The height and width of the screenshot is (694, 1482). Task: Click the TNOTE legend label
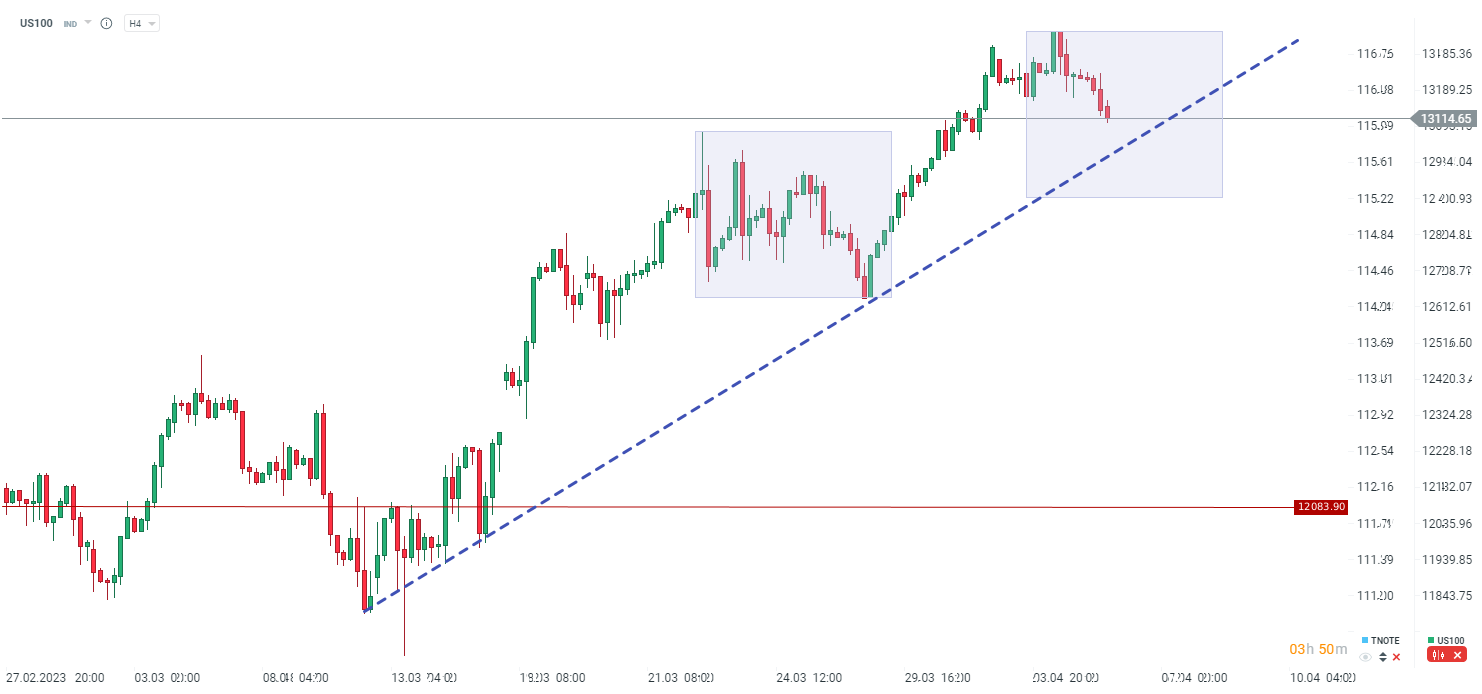tap(1385, 640)
